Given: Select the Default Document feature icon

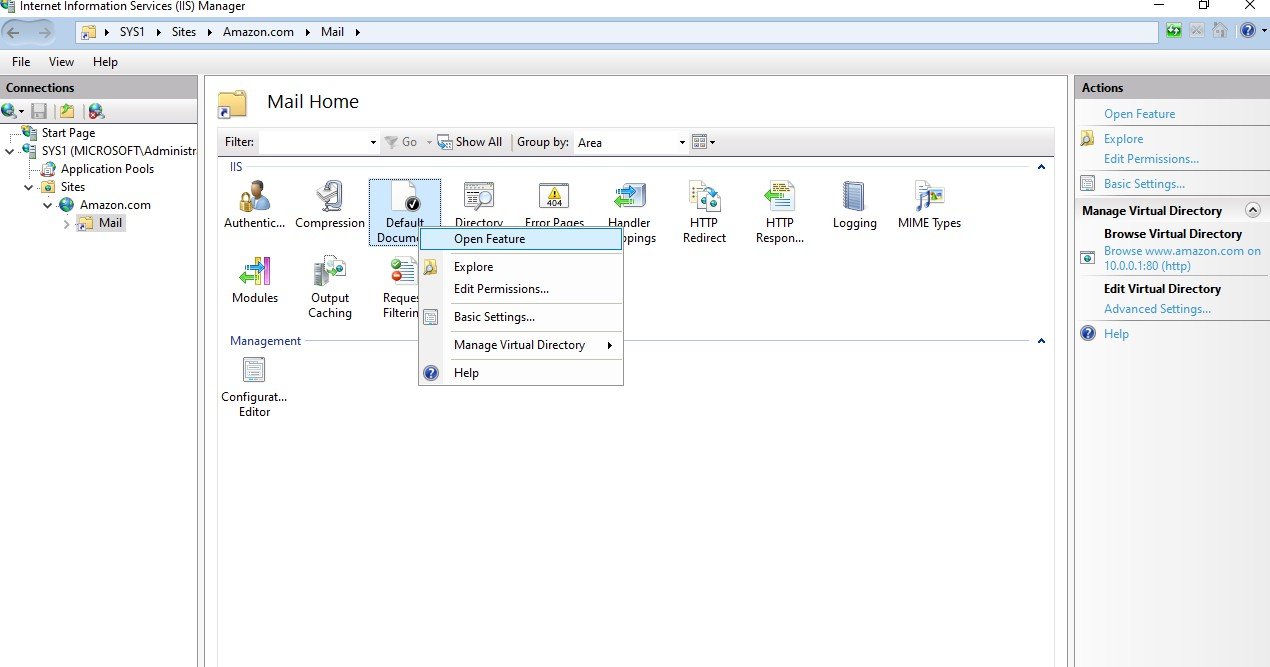Looking at the screenshot, I should coord(404,212).
